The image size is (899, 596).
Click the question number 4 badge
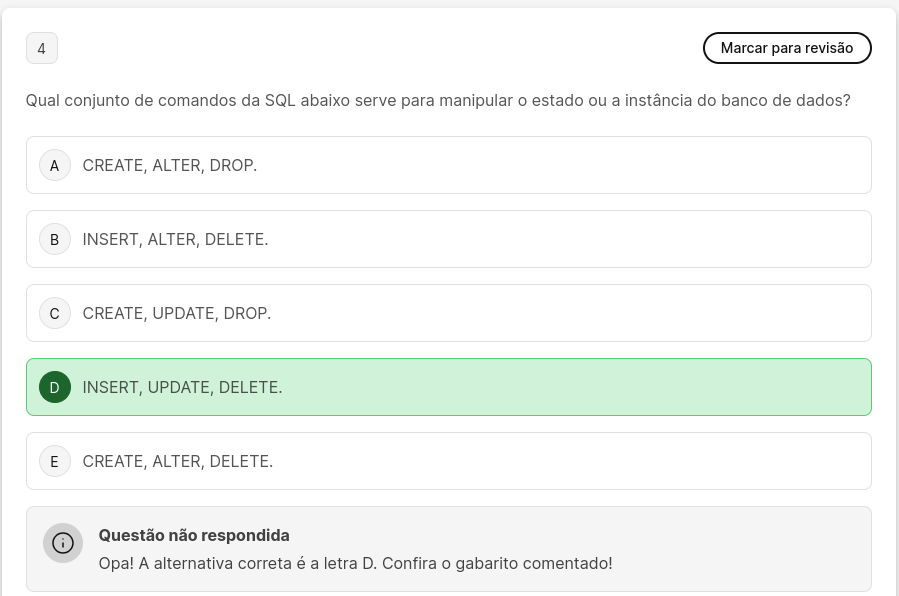[42, 48]
